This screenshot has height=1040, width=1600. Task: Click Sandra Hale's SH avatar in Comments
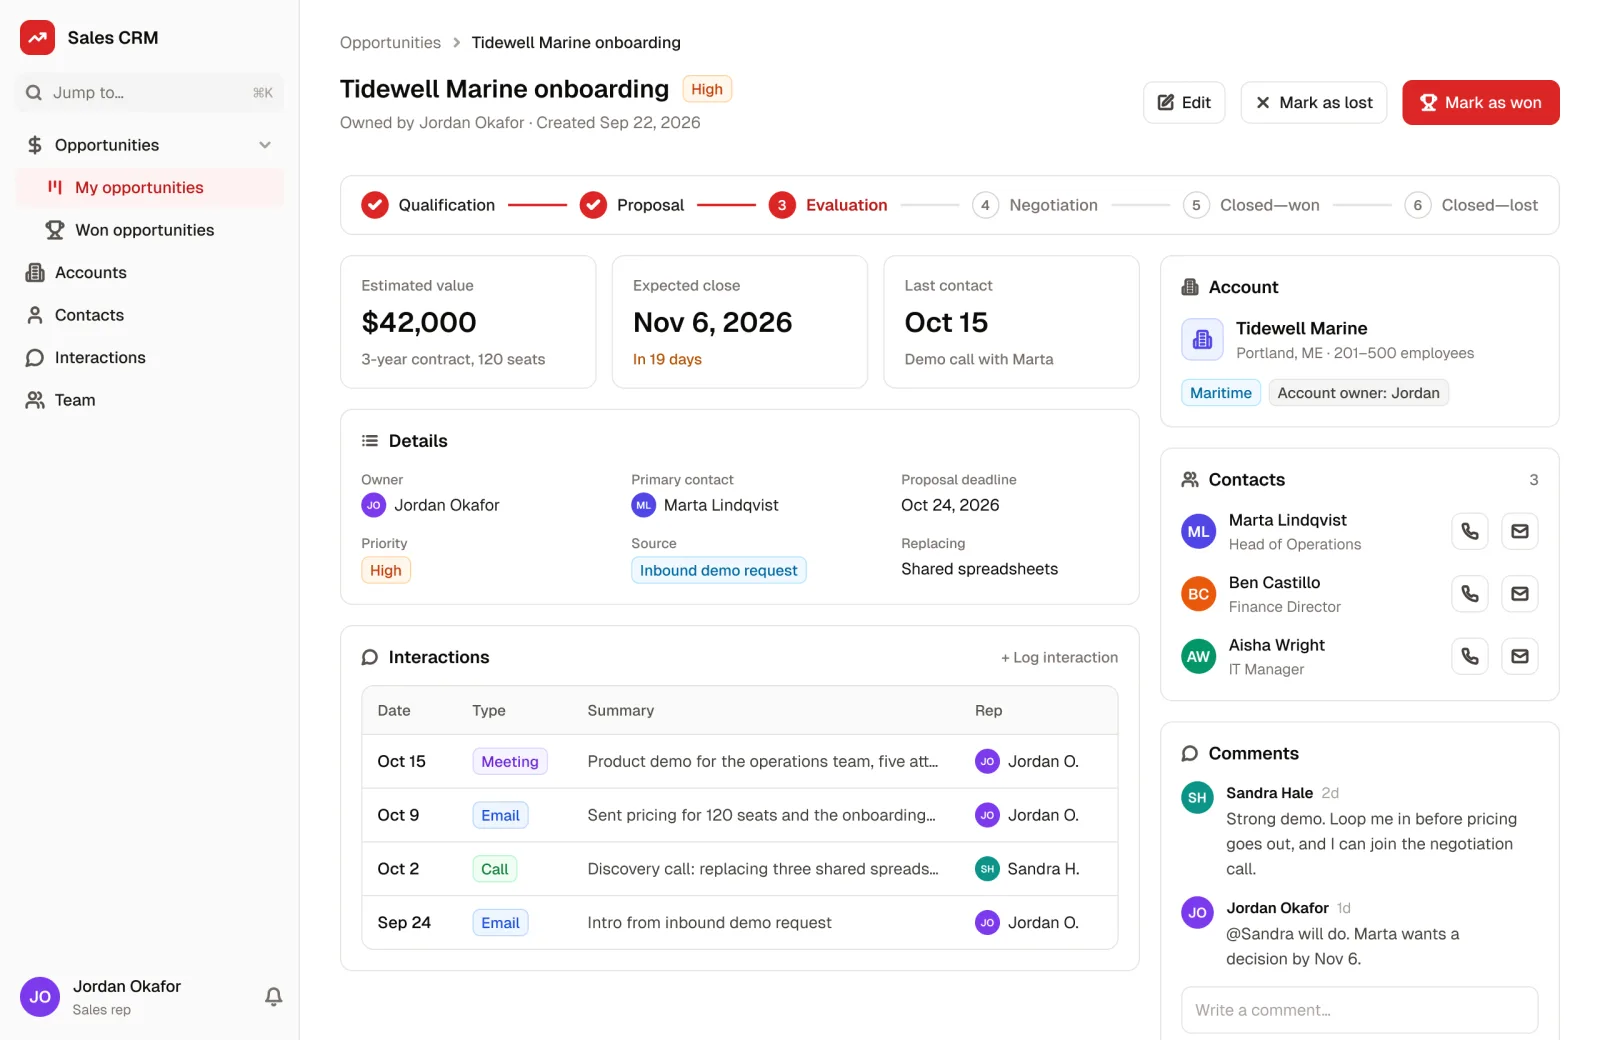coord(1197,798)
